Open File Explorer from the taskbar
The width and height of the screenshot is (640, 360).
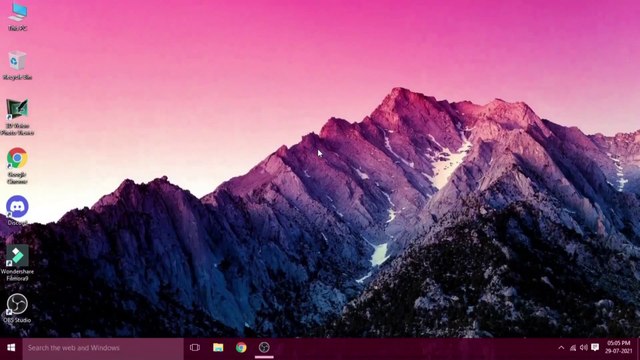[x=218, y=348]
